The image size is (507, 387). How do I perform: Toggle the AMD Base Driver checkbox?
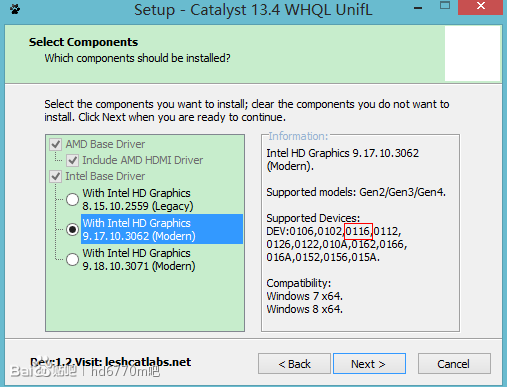[55, 144]
